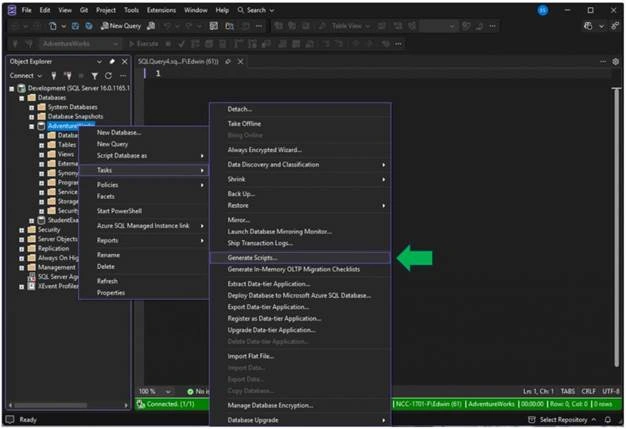Click the Ln: 1, Ch: 1 position indicator
626x429 pixels.
point(538,391)
